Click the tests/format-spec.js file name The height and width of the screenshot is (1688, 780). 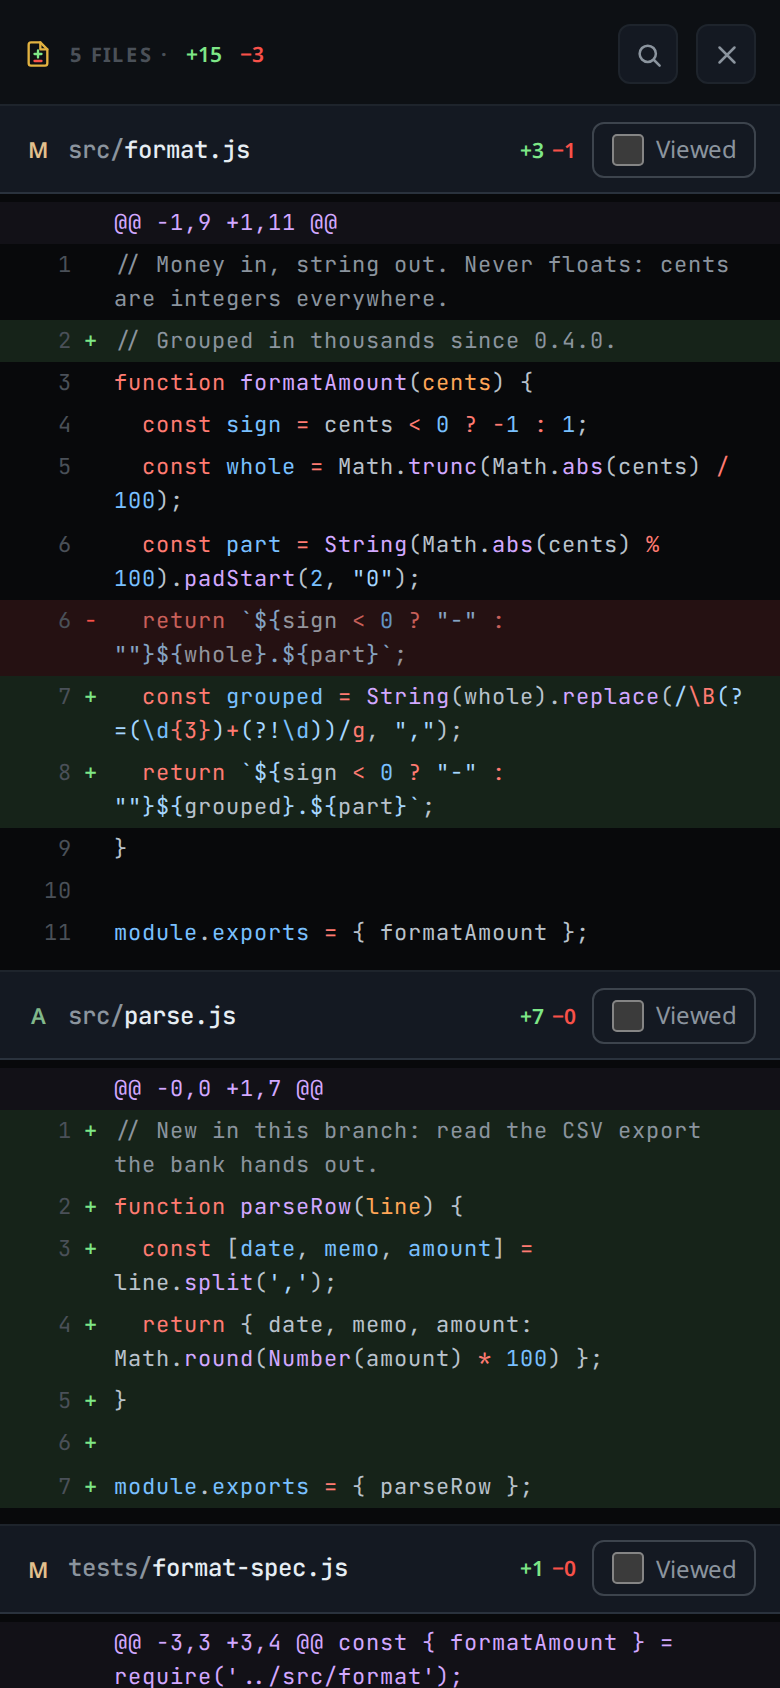tap(208, 1568)
